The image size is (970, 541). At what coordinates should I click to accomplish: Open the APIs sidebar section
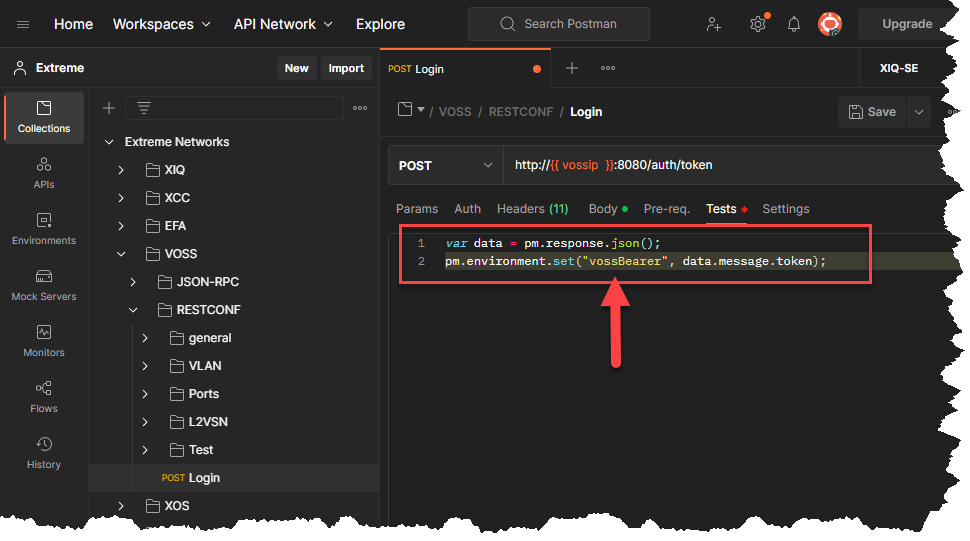(x=44, y=173)
